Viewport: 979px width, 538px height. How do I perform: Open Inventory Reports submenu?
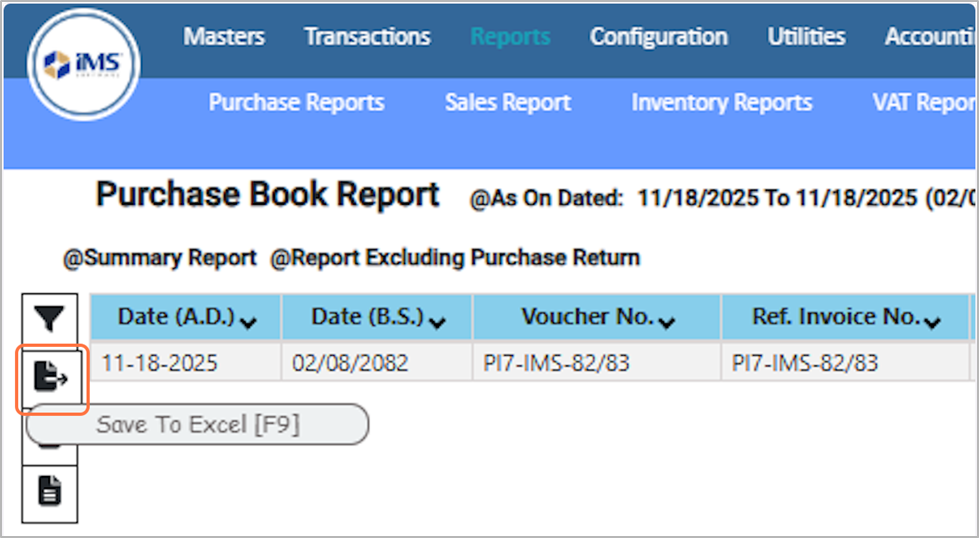721,103
